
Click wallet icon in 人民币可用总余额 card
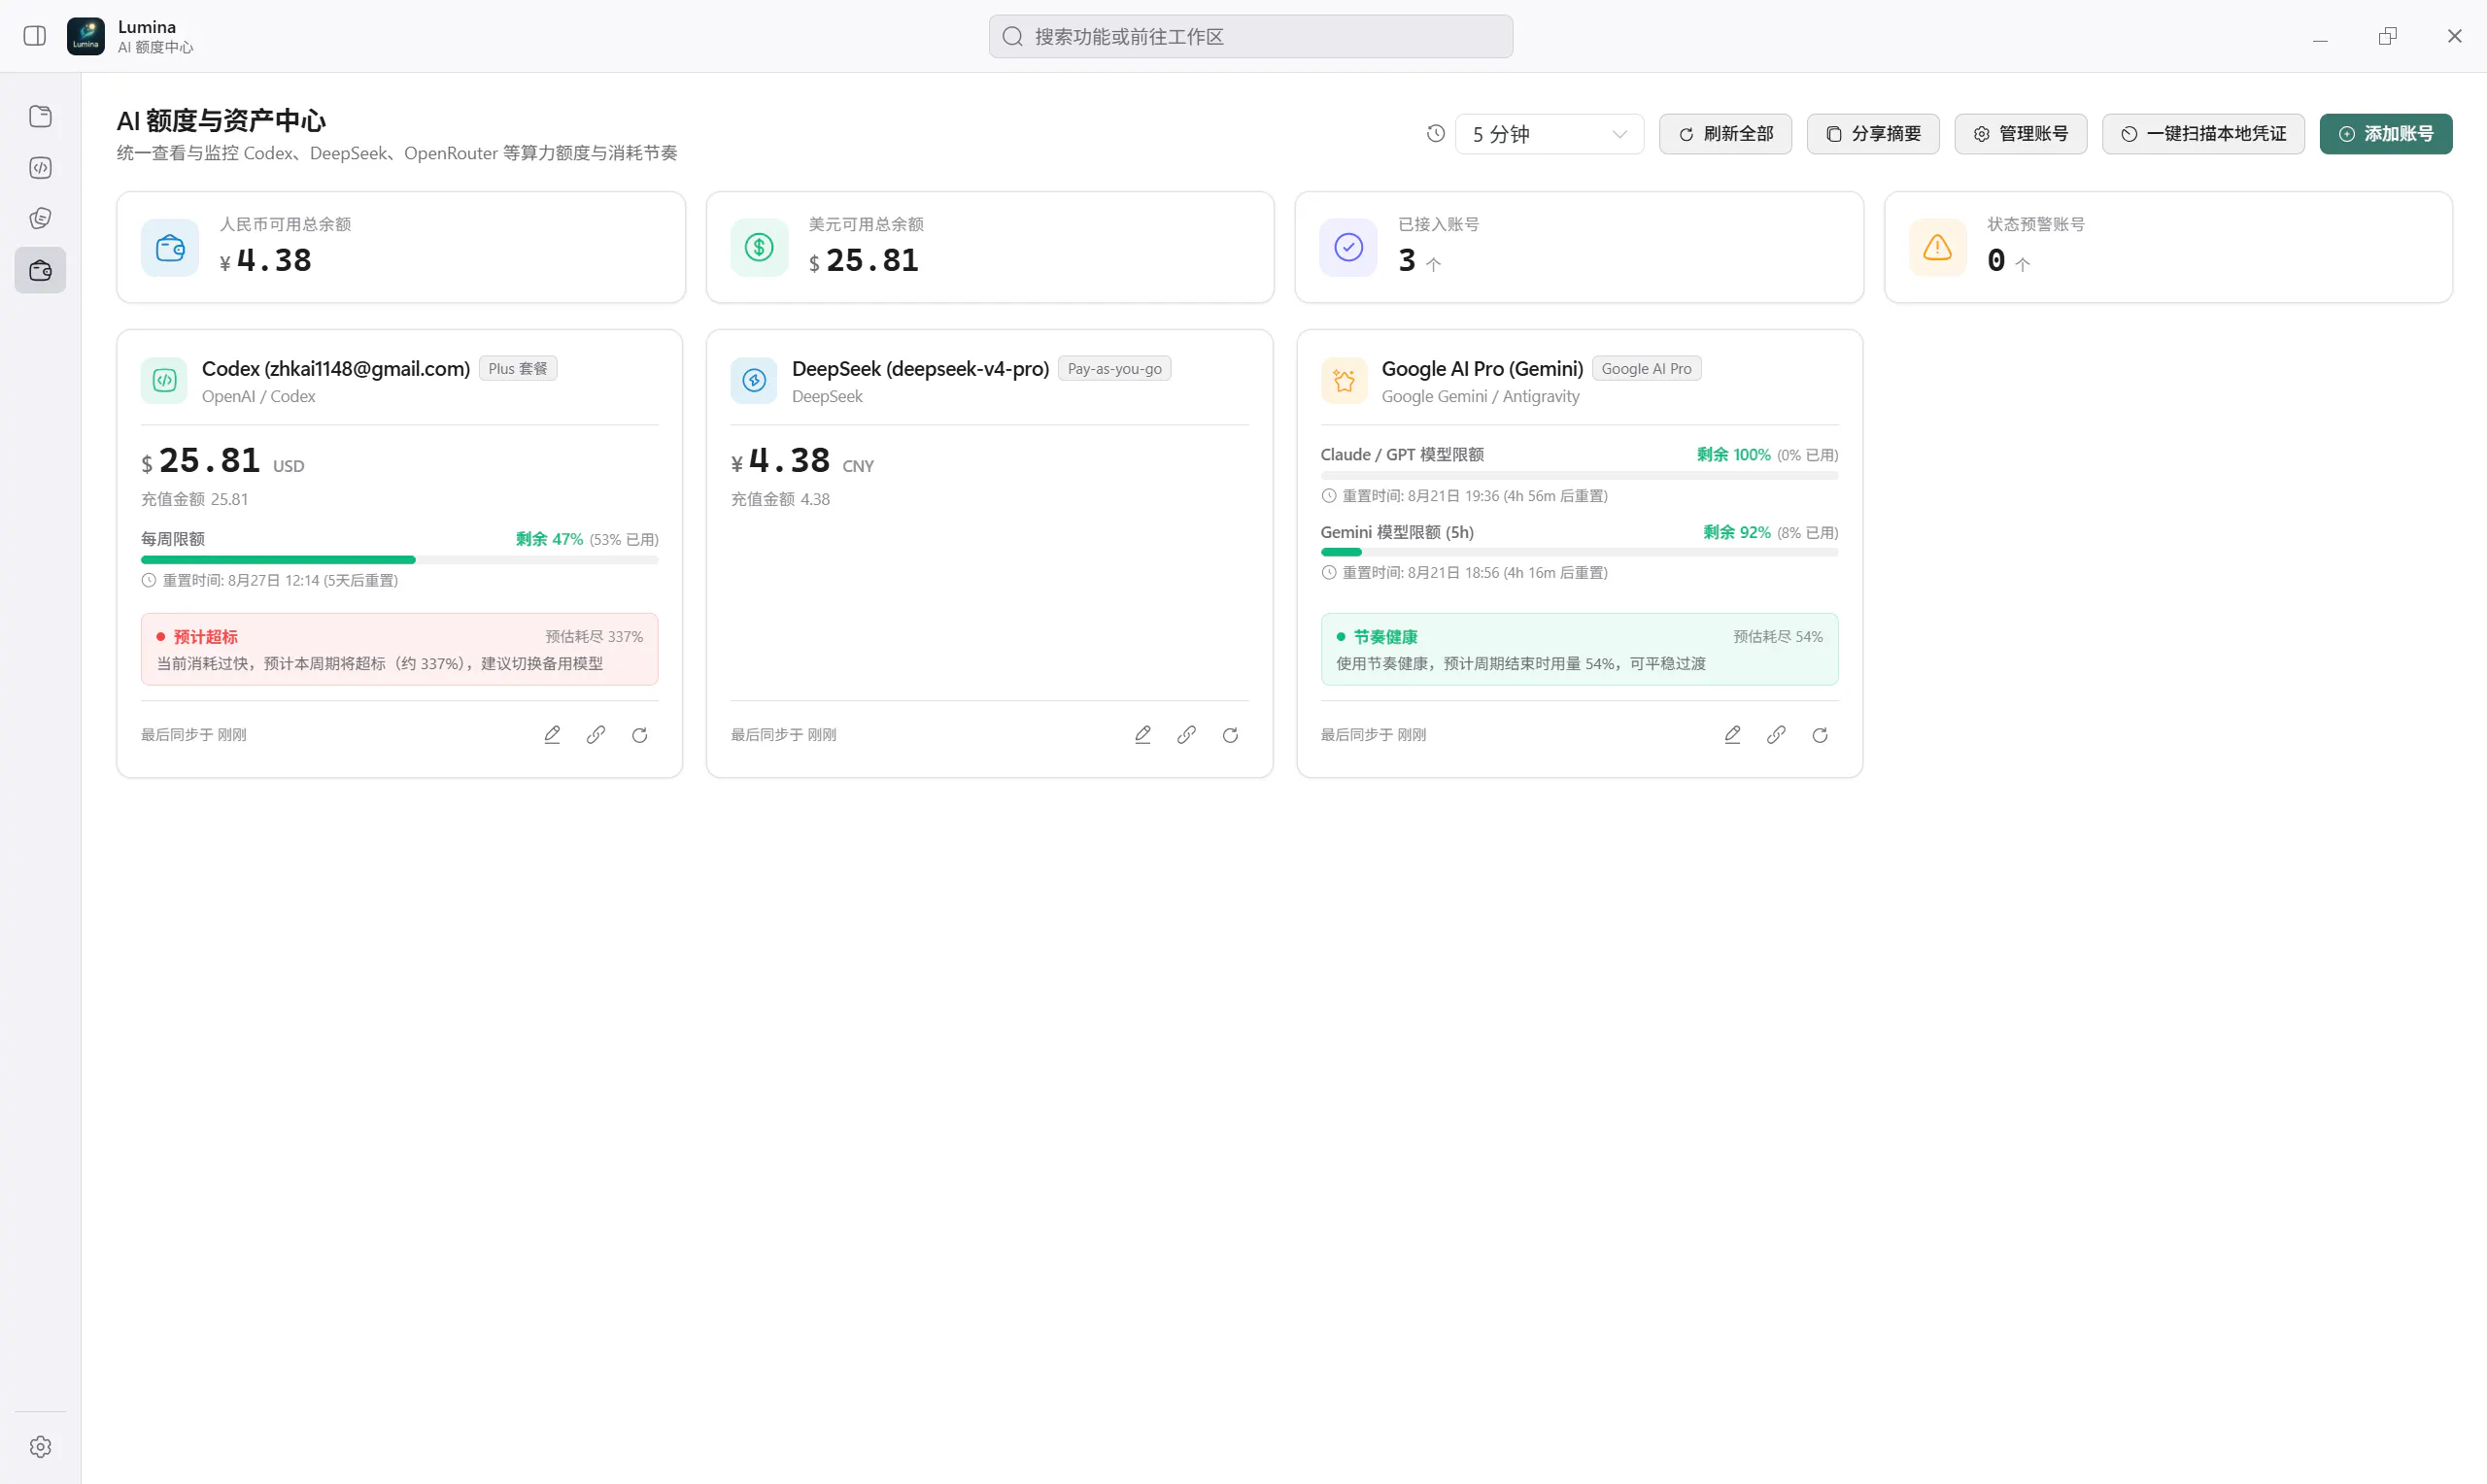pyautogui.click(x=170, y=247)
